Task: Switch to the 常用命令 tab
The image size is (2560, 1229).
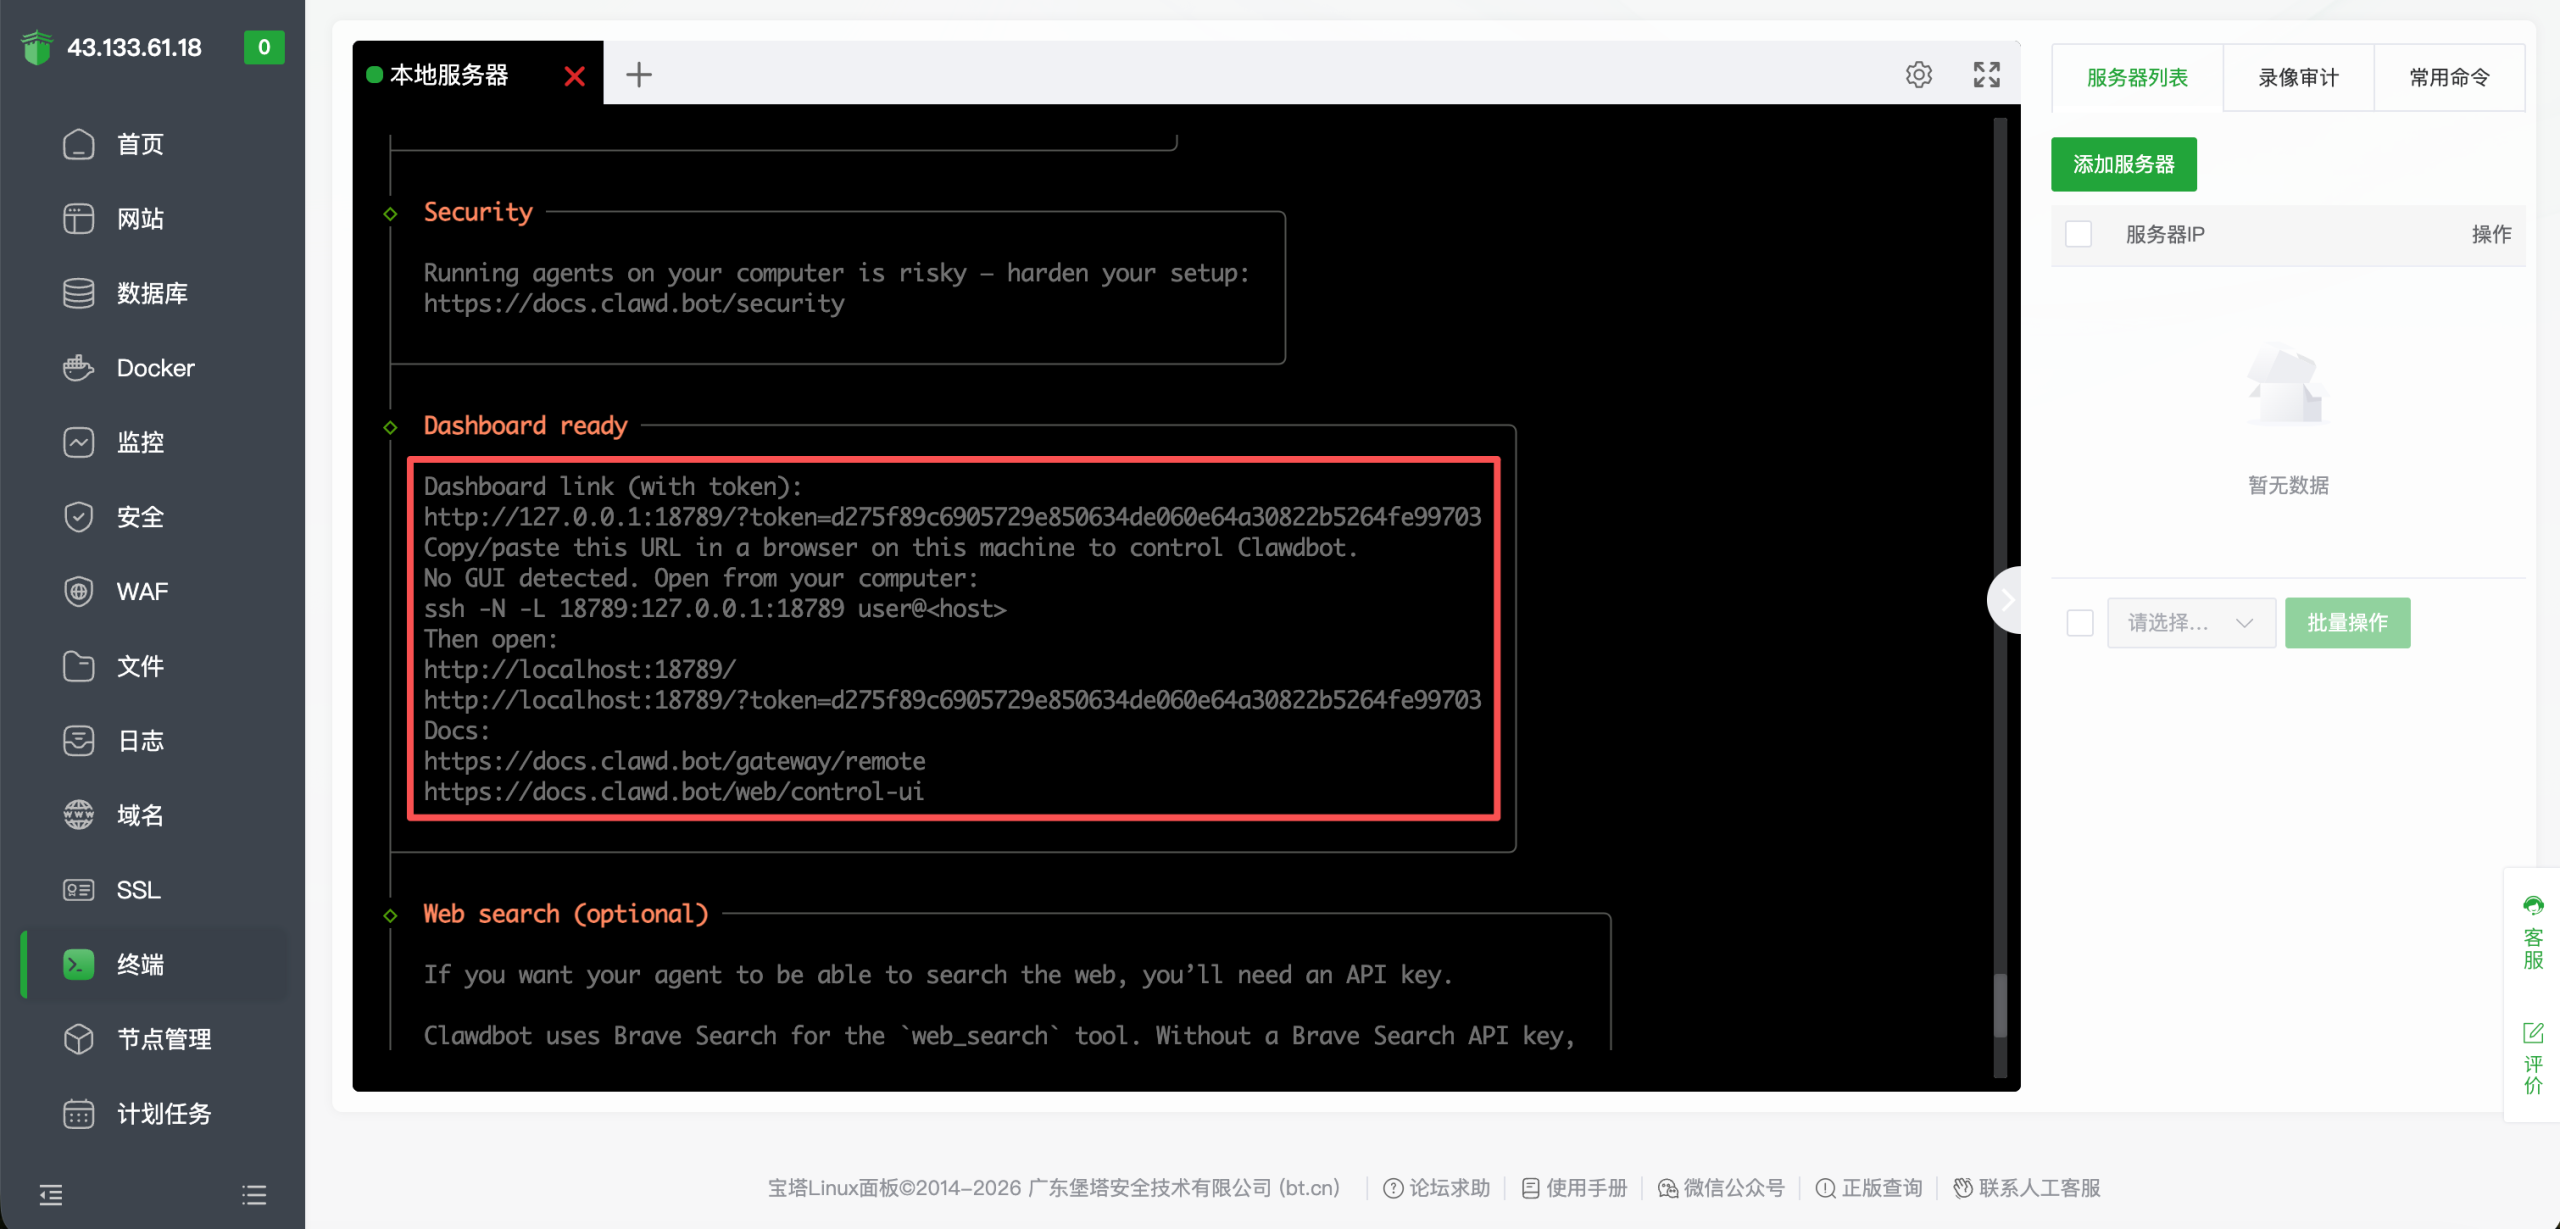Action: click(x=2448, y=78)
